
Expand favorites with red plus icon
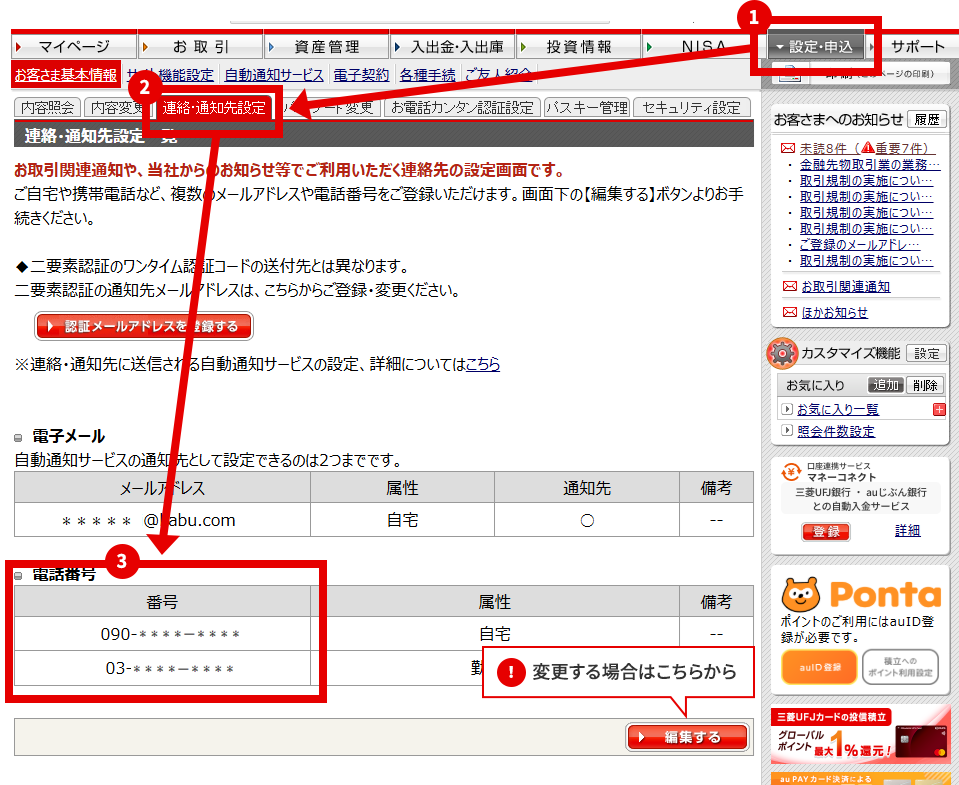[x=939, y=409]
